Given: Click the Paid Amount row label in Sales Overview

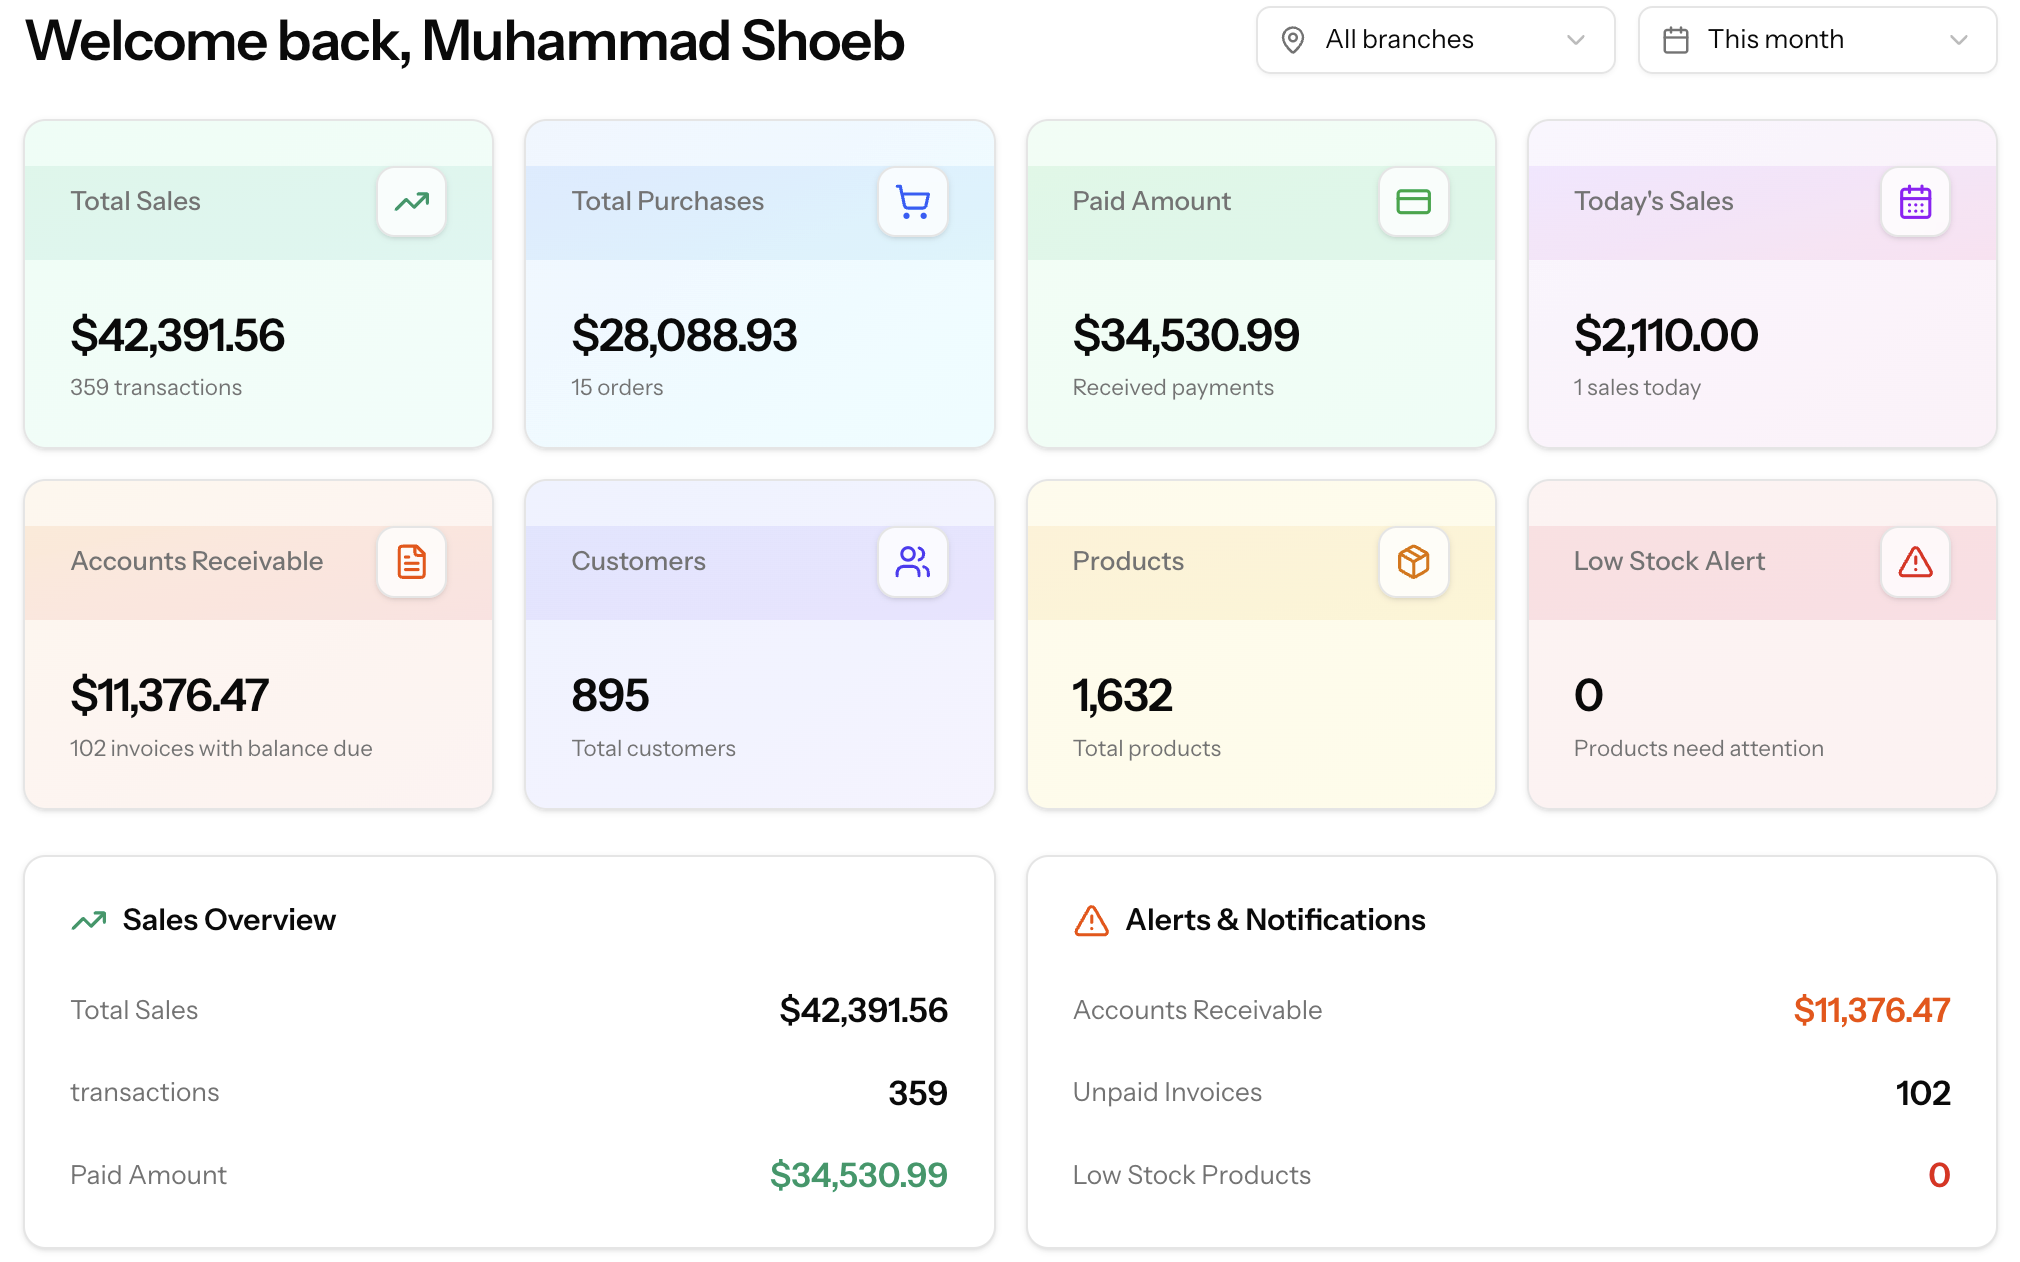Looking at the screenshot, I should click(148, 1176).
